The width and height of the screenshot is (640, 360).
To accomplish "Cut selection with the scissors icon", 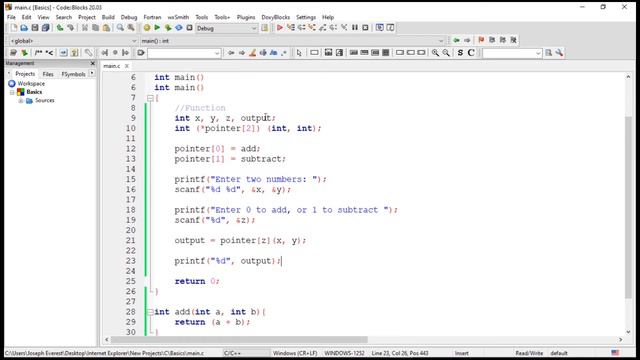I will (x=85, y=28).
